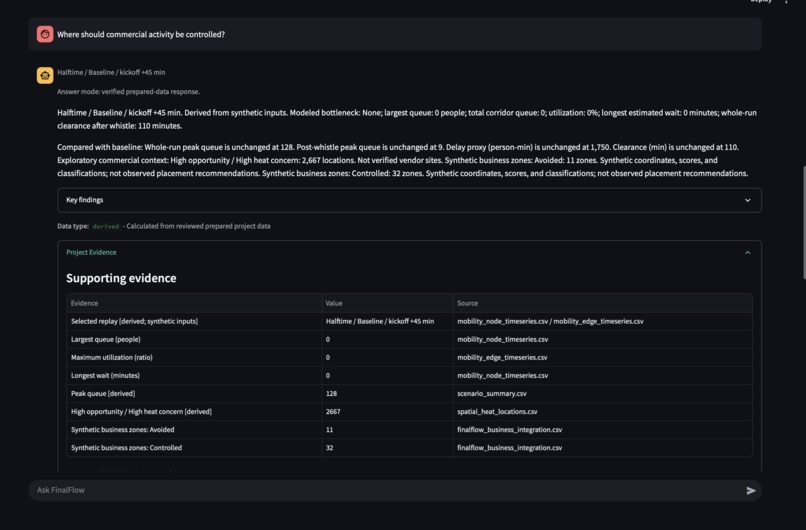The height and width of the screenshot is (530, 806).
Task: Click finalflow_business_integration.csv in the Avoided row
Action: [x=509, y=429]
